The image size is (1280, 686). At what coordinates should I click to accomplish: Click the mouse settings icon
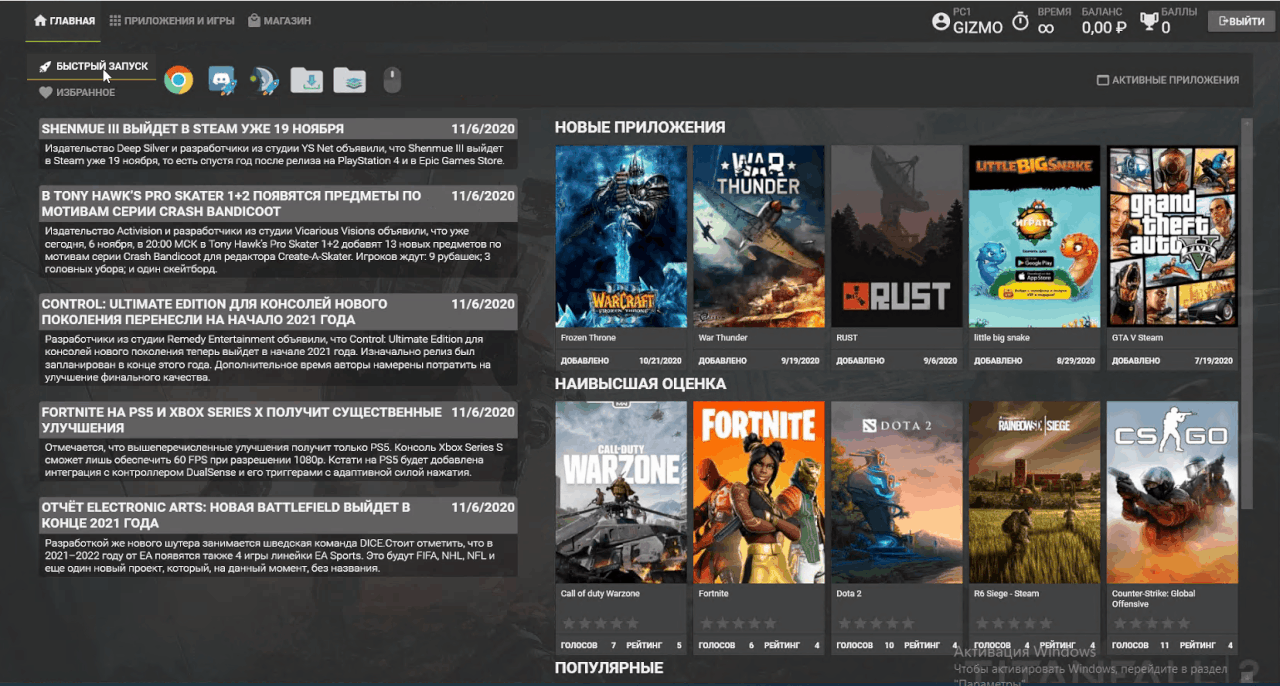392,80
